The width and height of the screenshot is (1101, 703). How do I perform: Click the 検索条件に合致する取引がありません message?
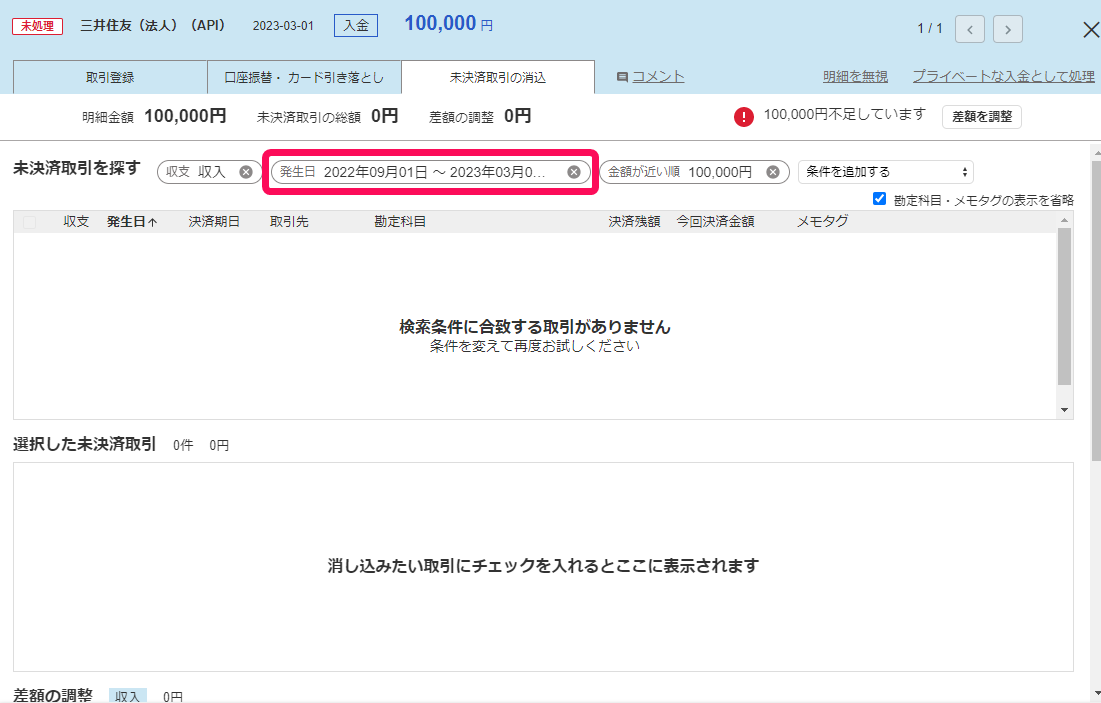pos(535,327)
